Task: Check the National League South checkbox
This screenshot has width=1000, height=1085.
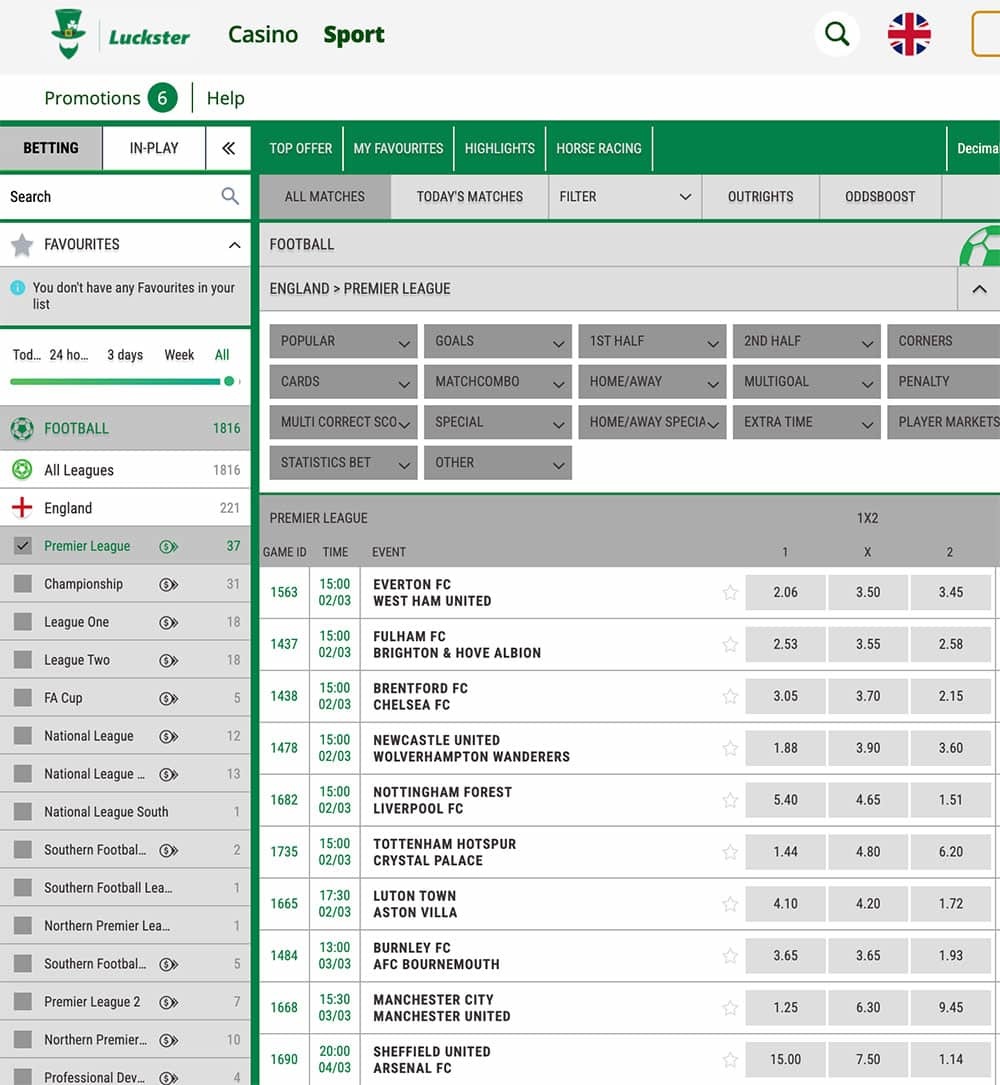Action: [x=23, y=812]
